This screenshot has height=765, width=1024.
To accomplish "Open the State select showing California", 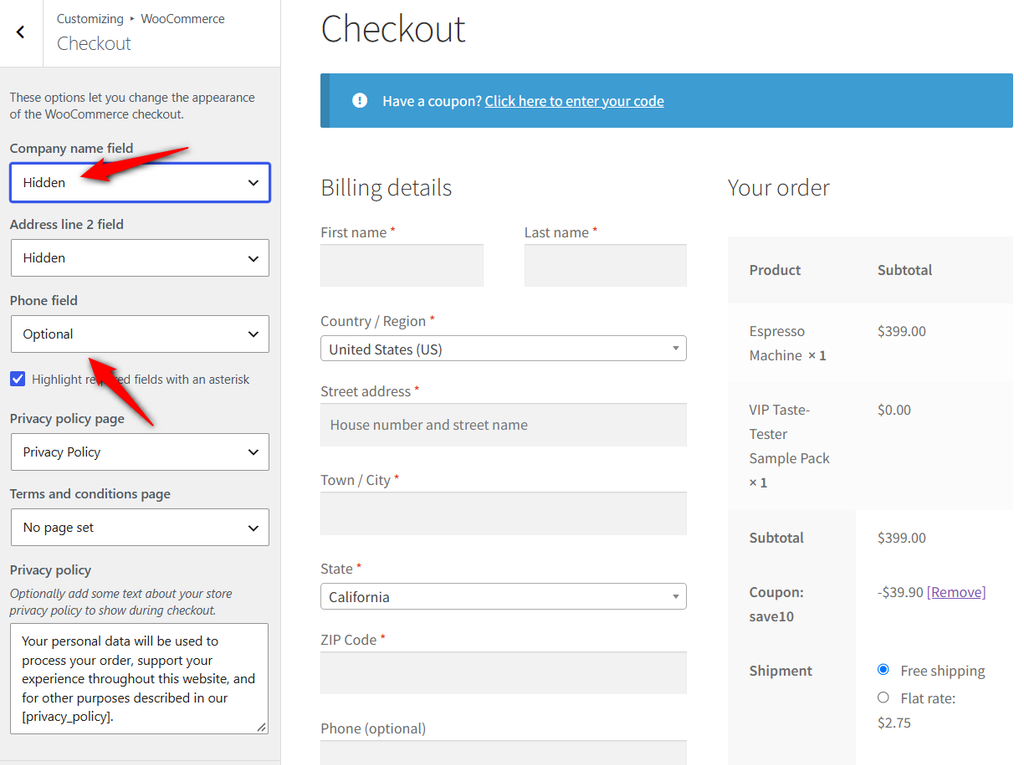I will pos(503,596).
